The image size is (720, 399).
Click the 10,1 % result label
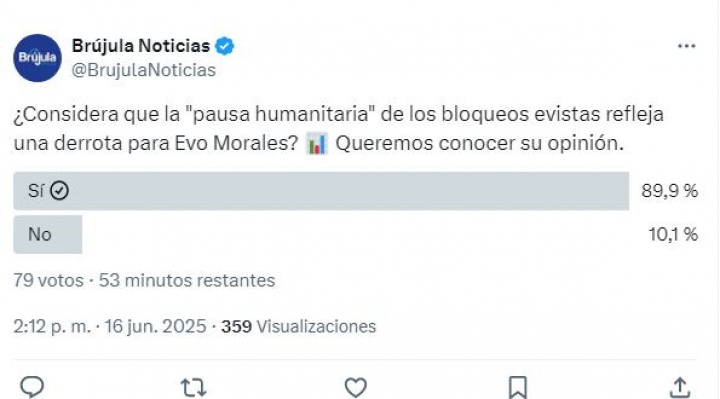tap(673, 235)
